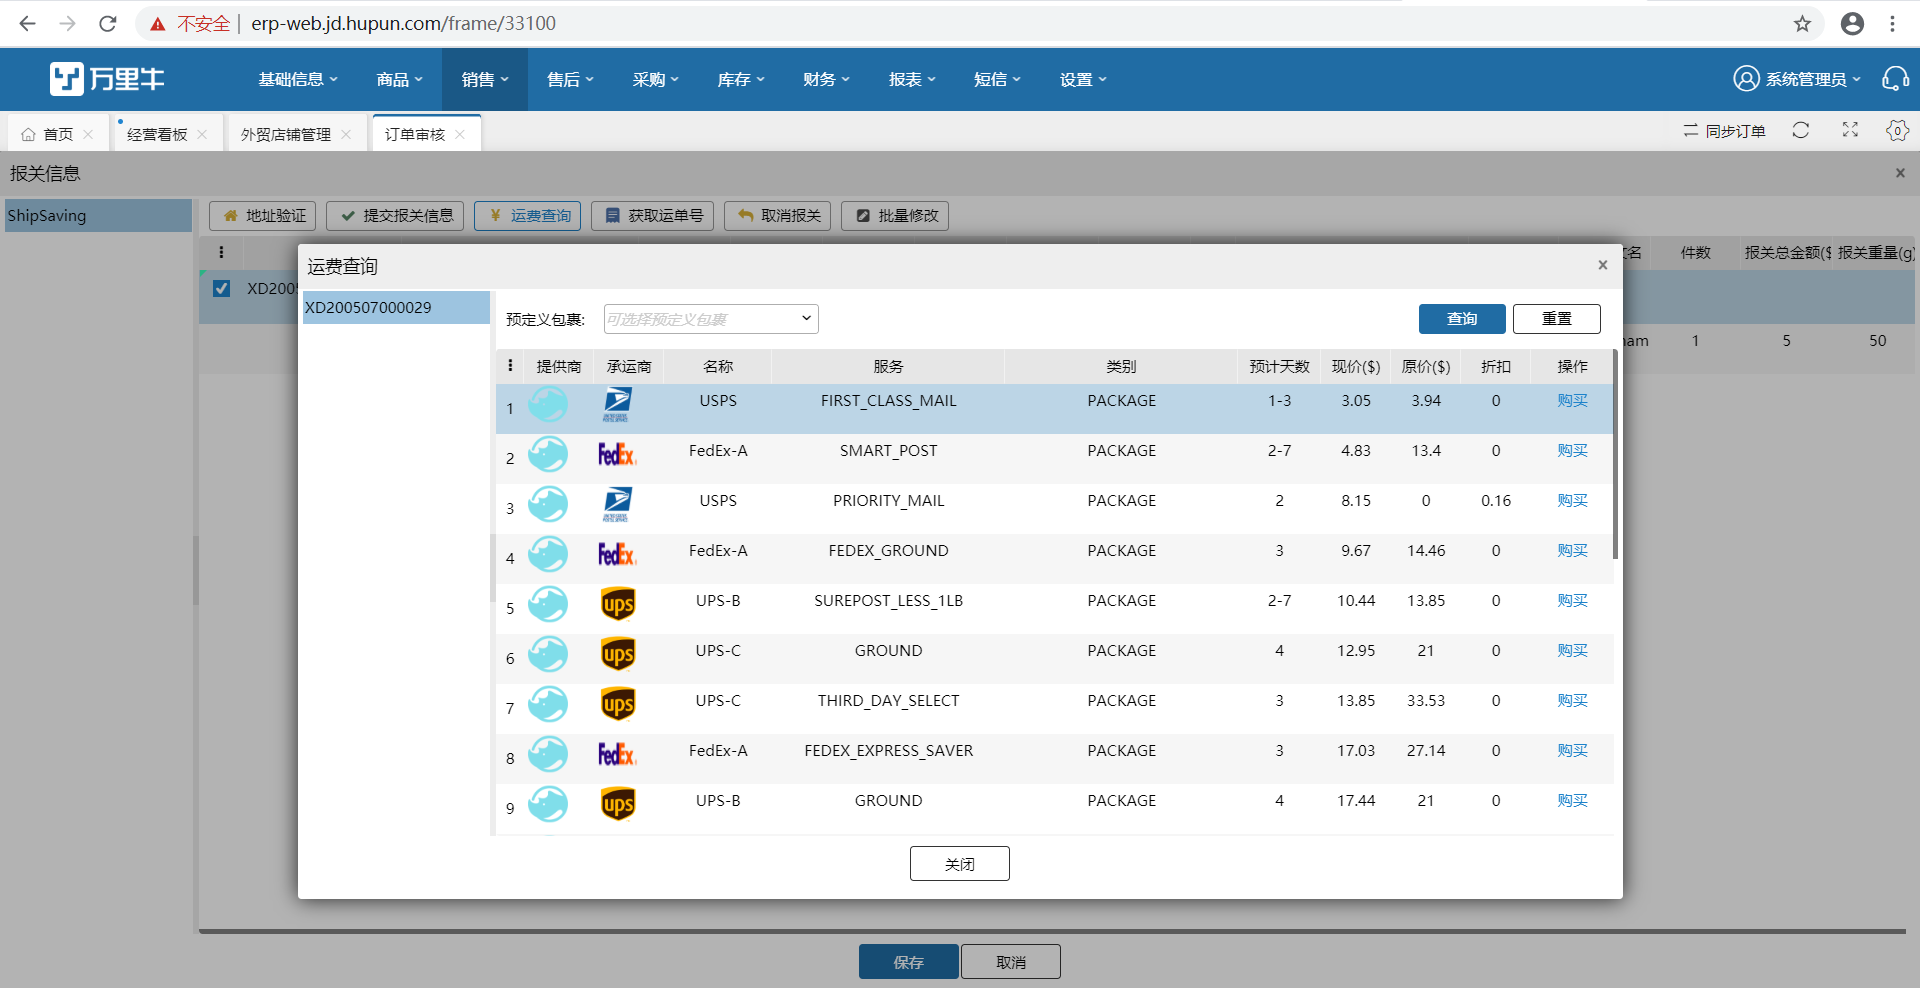
Task: Click the 获取运单号 toolbar button
Action: (652, 215)
